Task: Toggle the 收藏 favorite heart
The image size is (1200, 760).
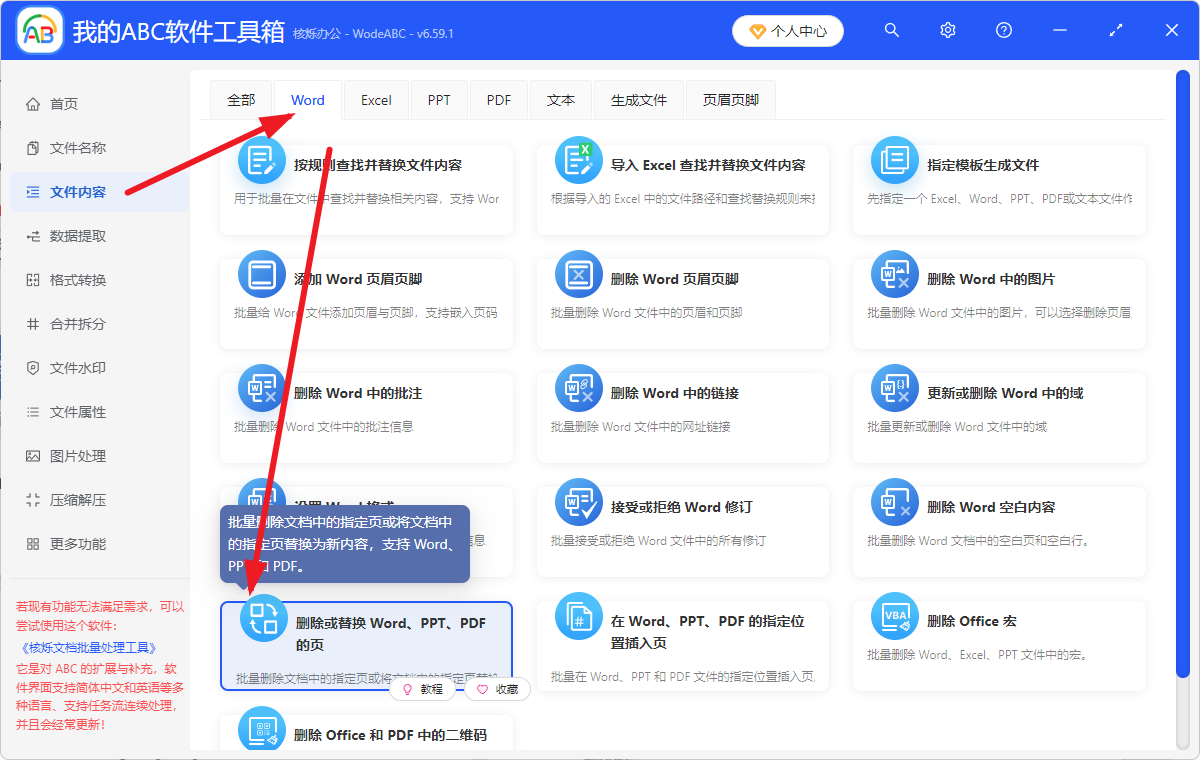Action: [x=497, y=689]
